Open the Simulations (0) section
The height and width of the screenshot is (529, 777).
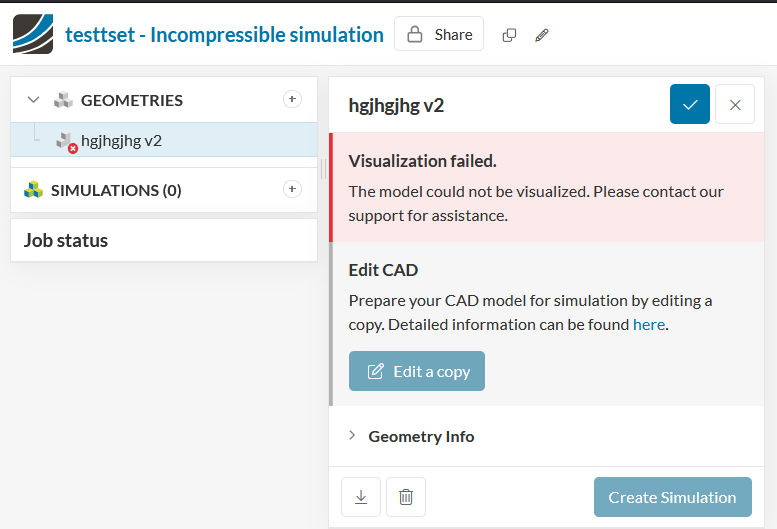click(x=116, y=190)
